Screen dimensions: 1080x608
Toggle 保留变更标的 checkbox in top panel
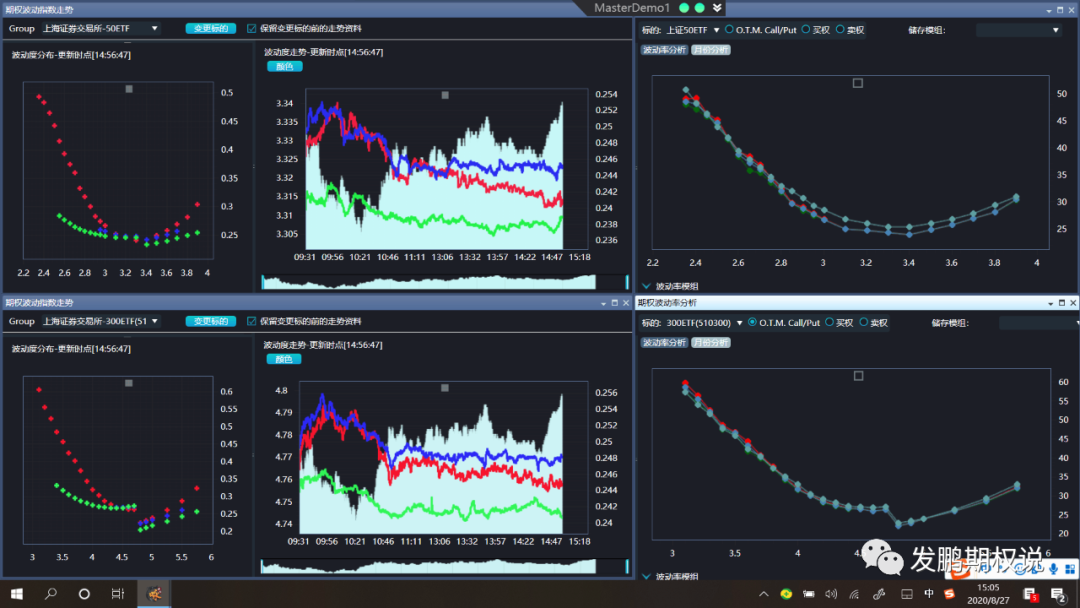[251, 28]
